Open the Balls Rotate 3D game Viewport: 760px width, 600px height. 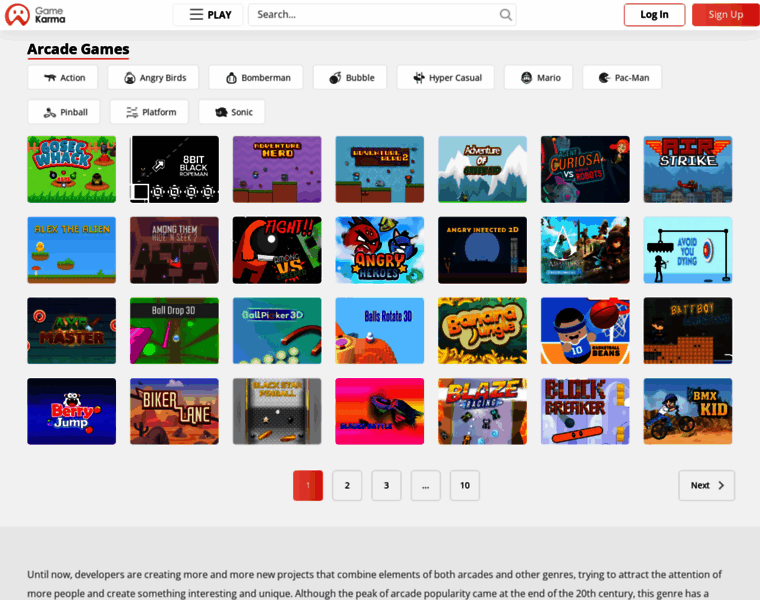[380, 331]
